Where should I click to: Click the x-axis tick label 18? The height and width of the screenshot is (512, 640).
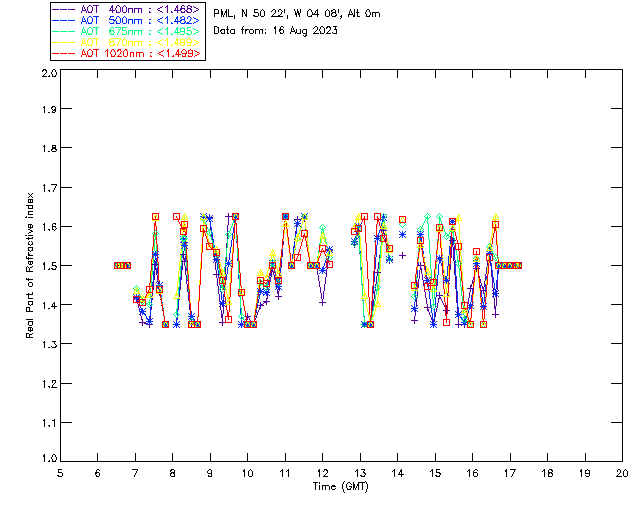(547, 473)
